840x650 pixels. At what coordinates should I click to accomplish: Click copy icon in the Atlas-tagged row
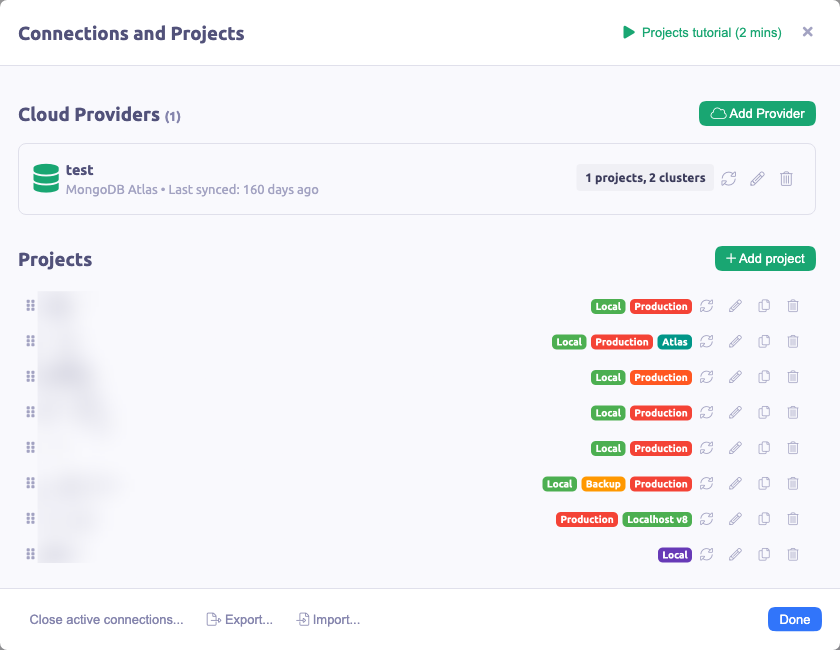pyautogui.click(x=764, y=342)
